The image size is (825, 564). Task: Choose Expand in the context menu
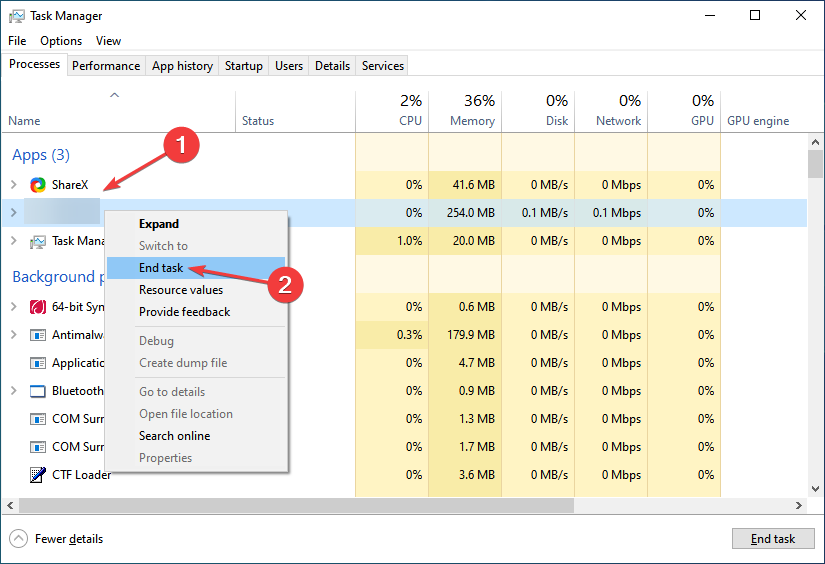point(196,224)
